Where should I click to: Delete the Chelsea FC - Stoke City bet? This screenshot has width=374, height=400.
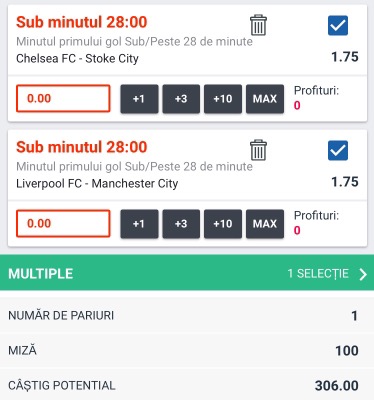258,25
